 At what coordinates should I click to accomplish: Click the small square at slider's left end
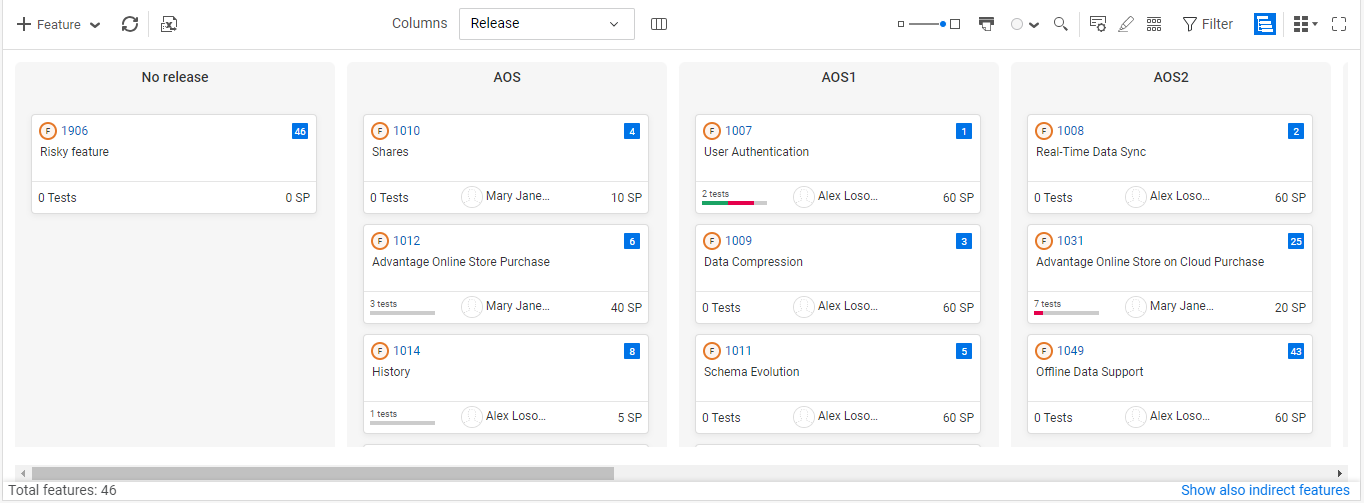tap(901, 24)
